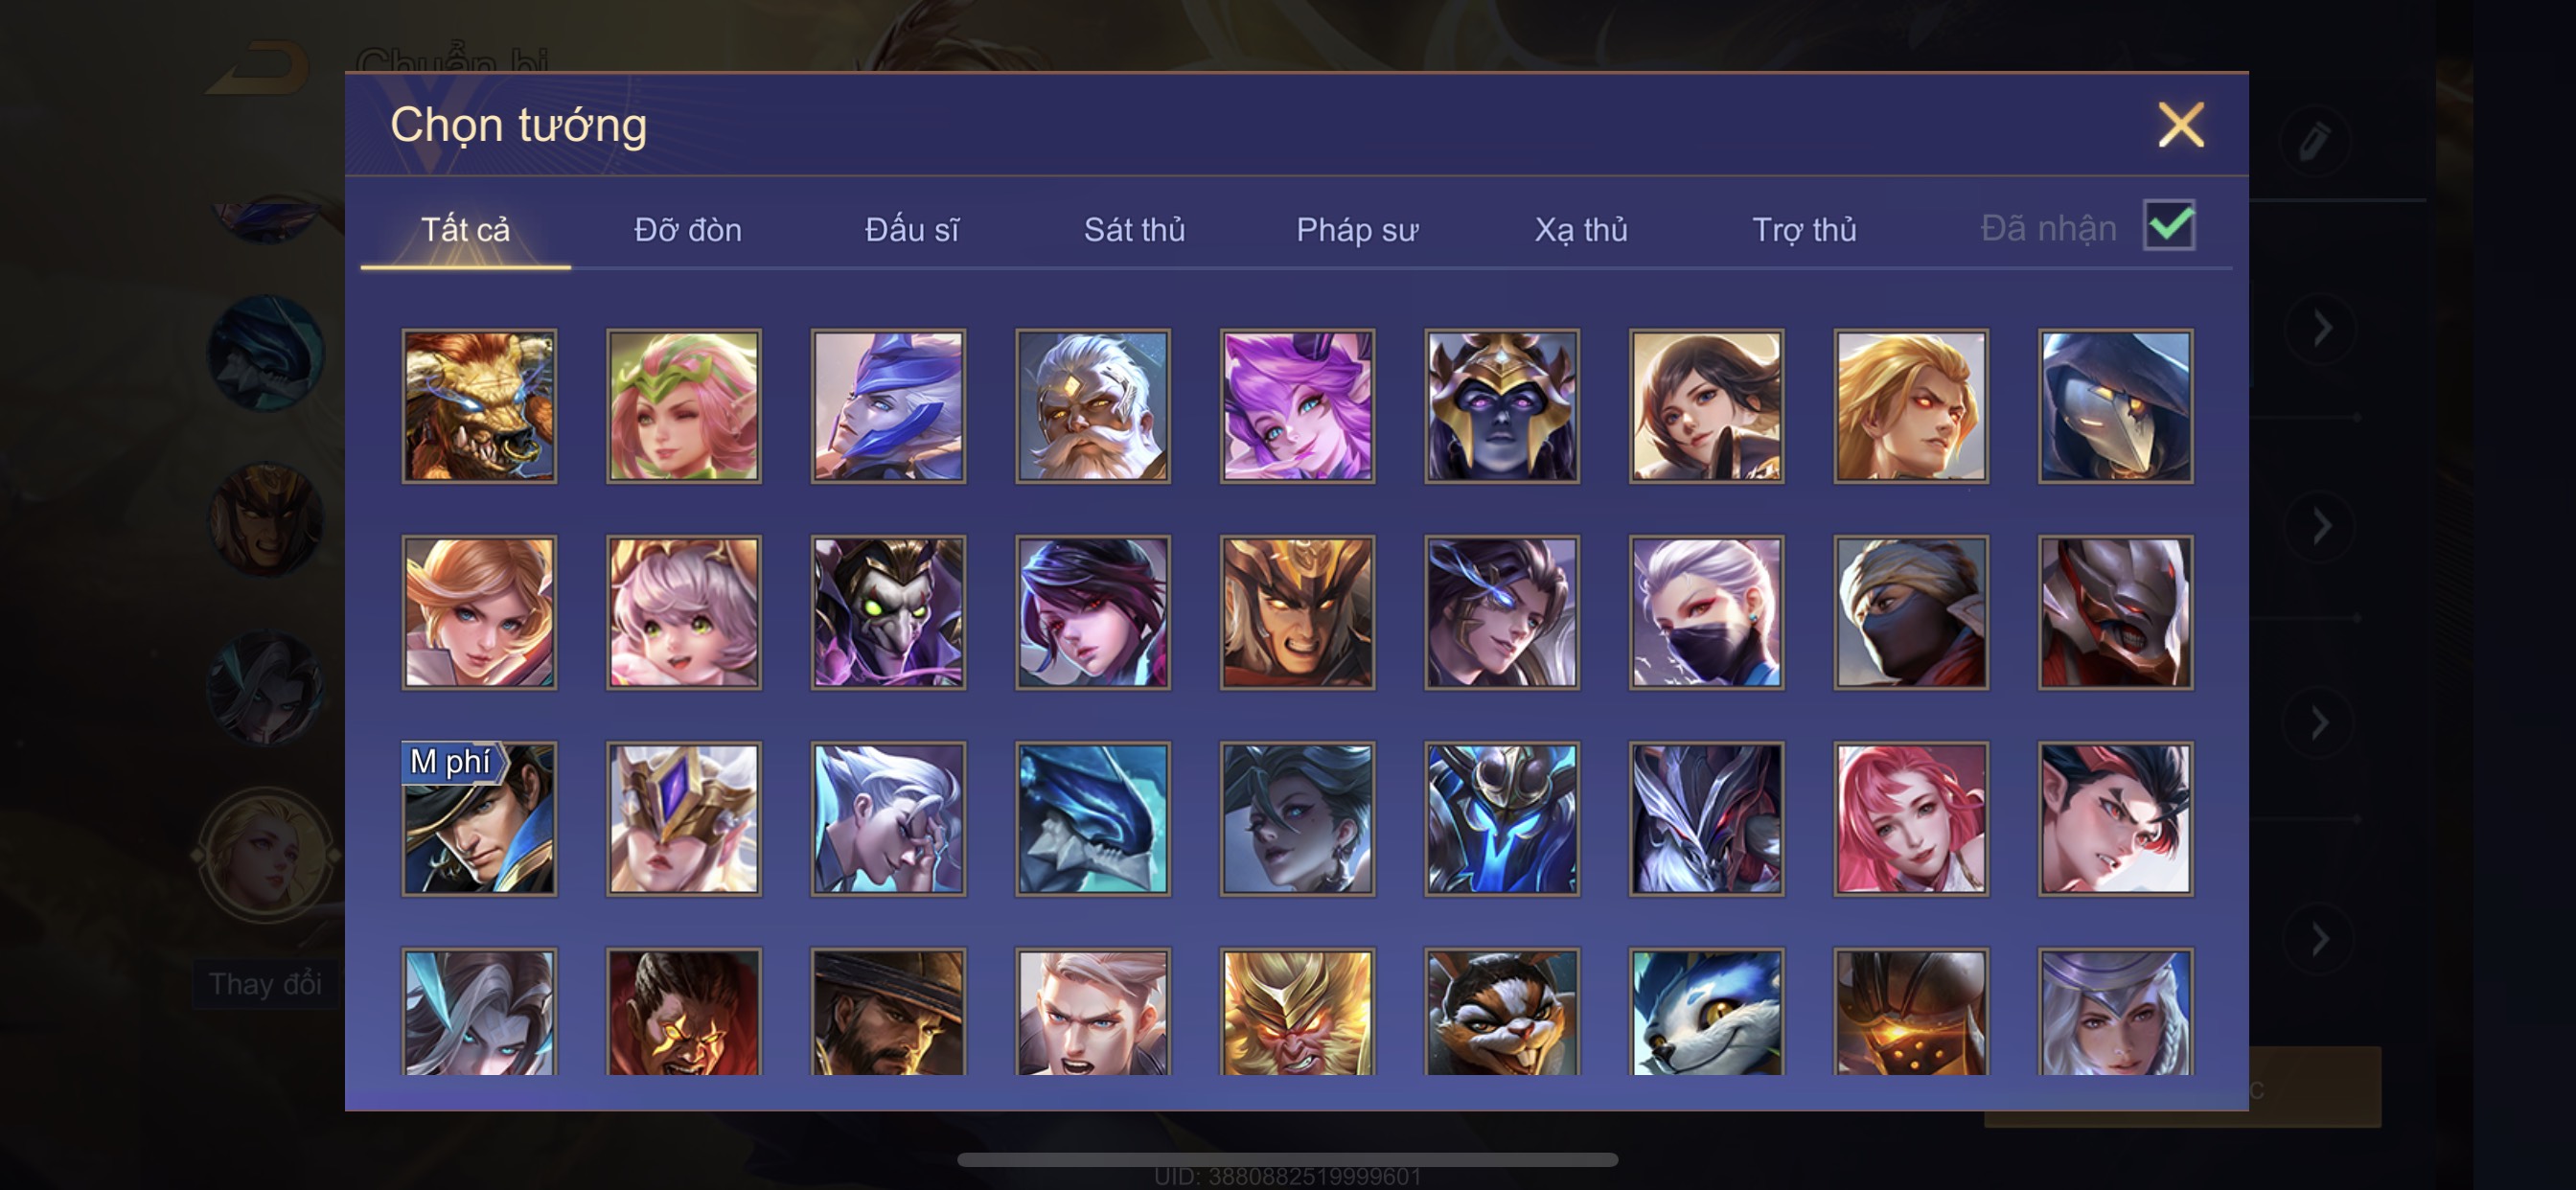Choose the white-bearded old man hero
This screenshot has height=1190, width=2576.
click(1093, 406)
